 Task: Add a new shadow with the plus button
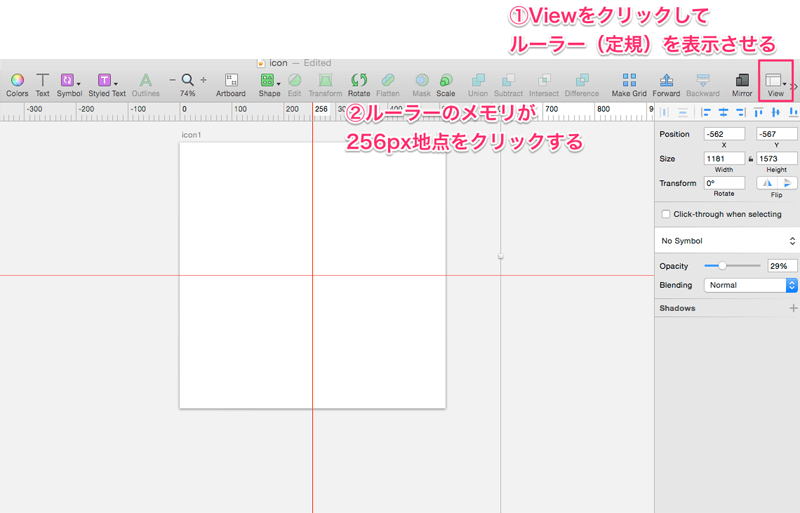point(793,308)
